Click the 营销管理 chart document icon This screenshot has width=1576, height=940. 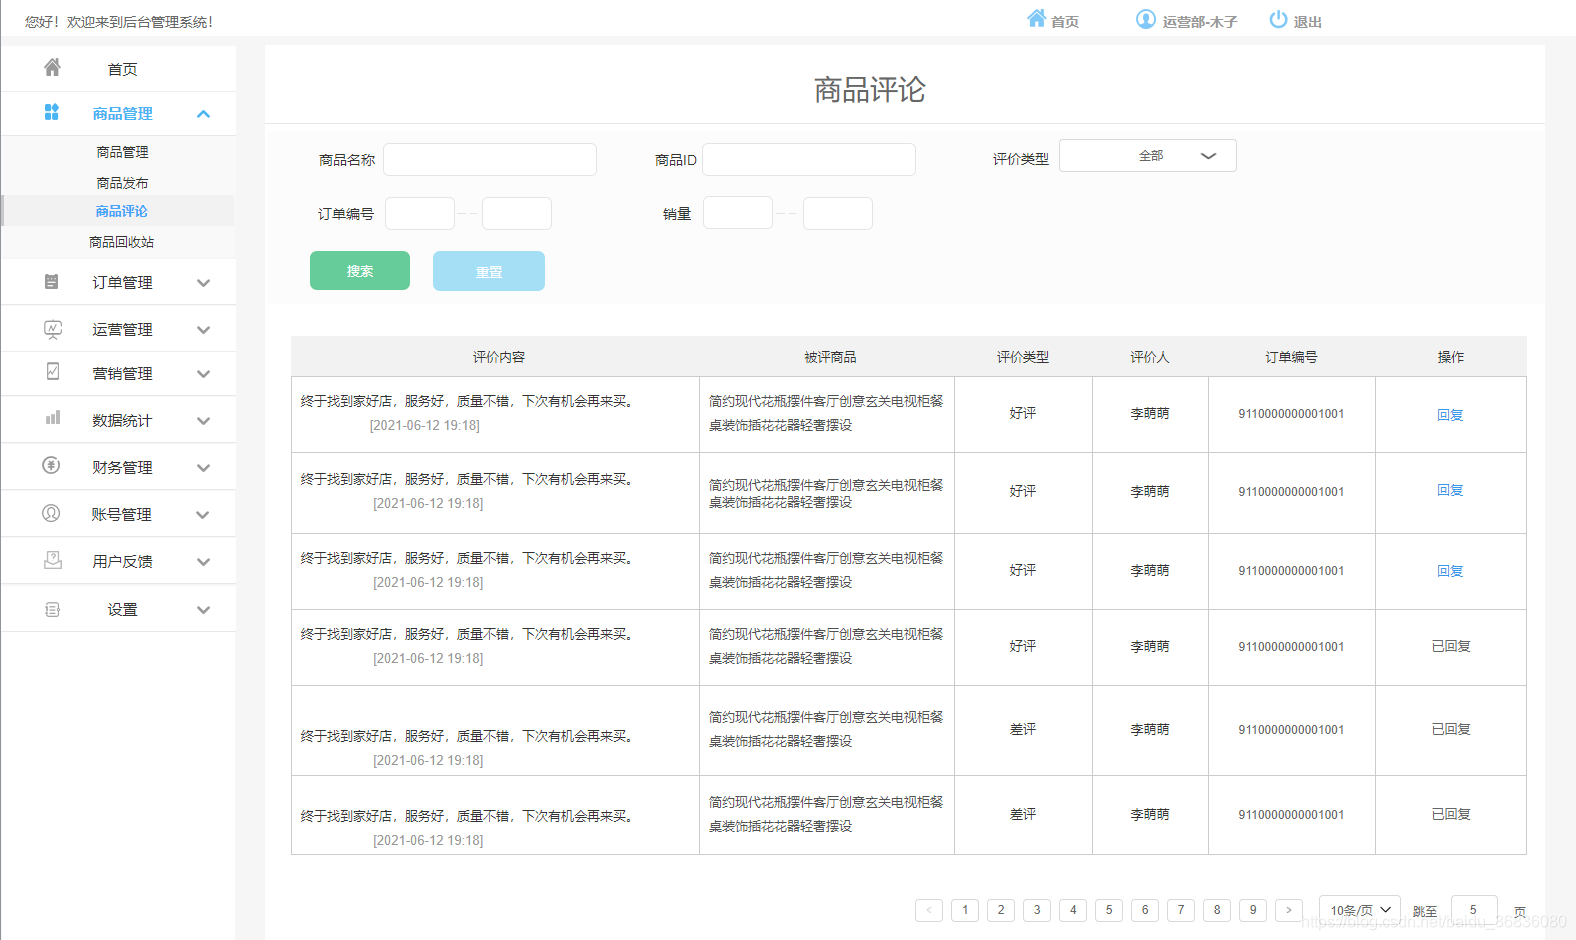tap(53, 371)
